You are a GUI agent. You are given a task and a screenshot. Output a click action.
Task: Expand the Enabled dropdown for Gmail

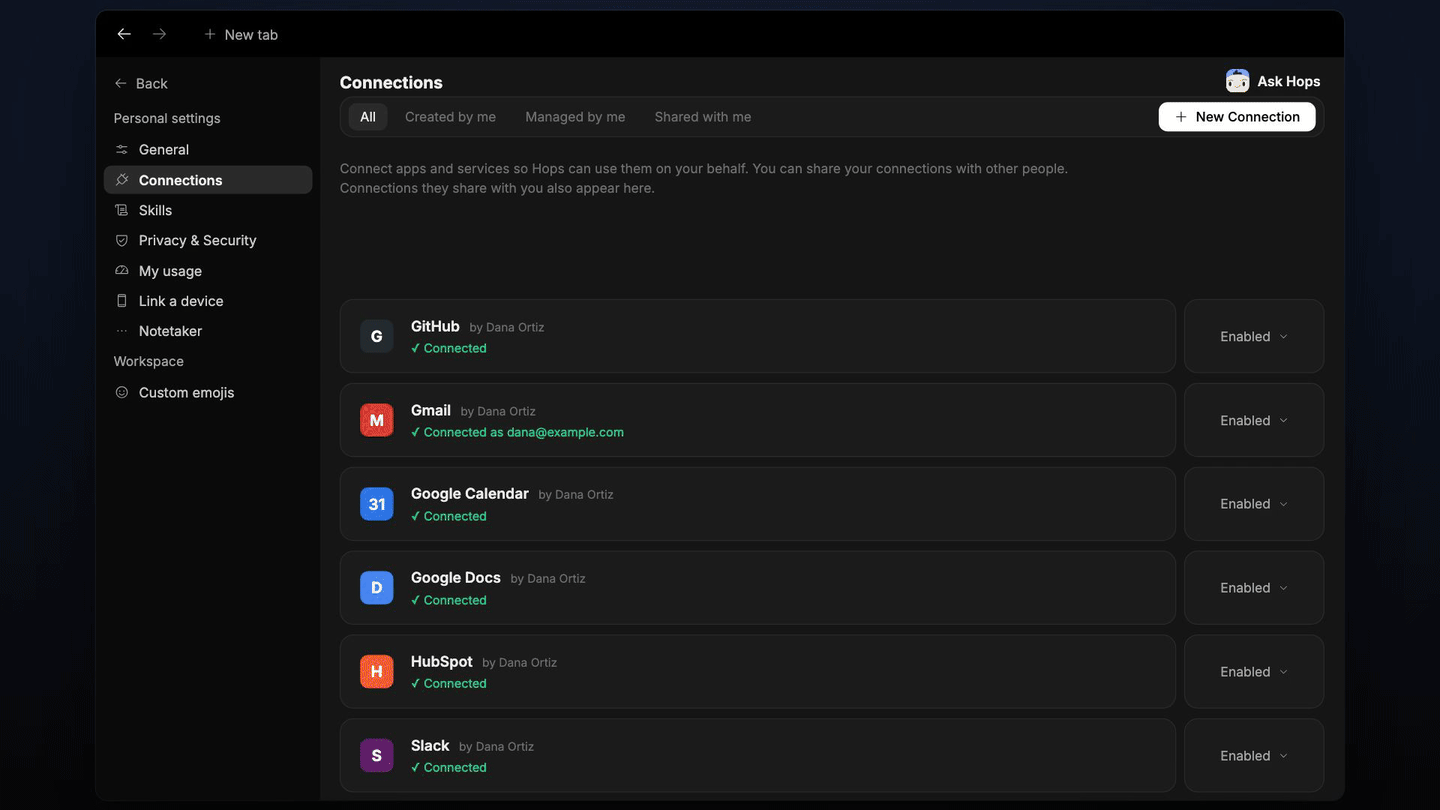point(1254,420)
